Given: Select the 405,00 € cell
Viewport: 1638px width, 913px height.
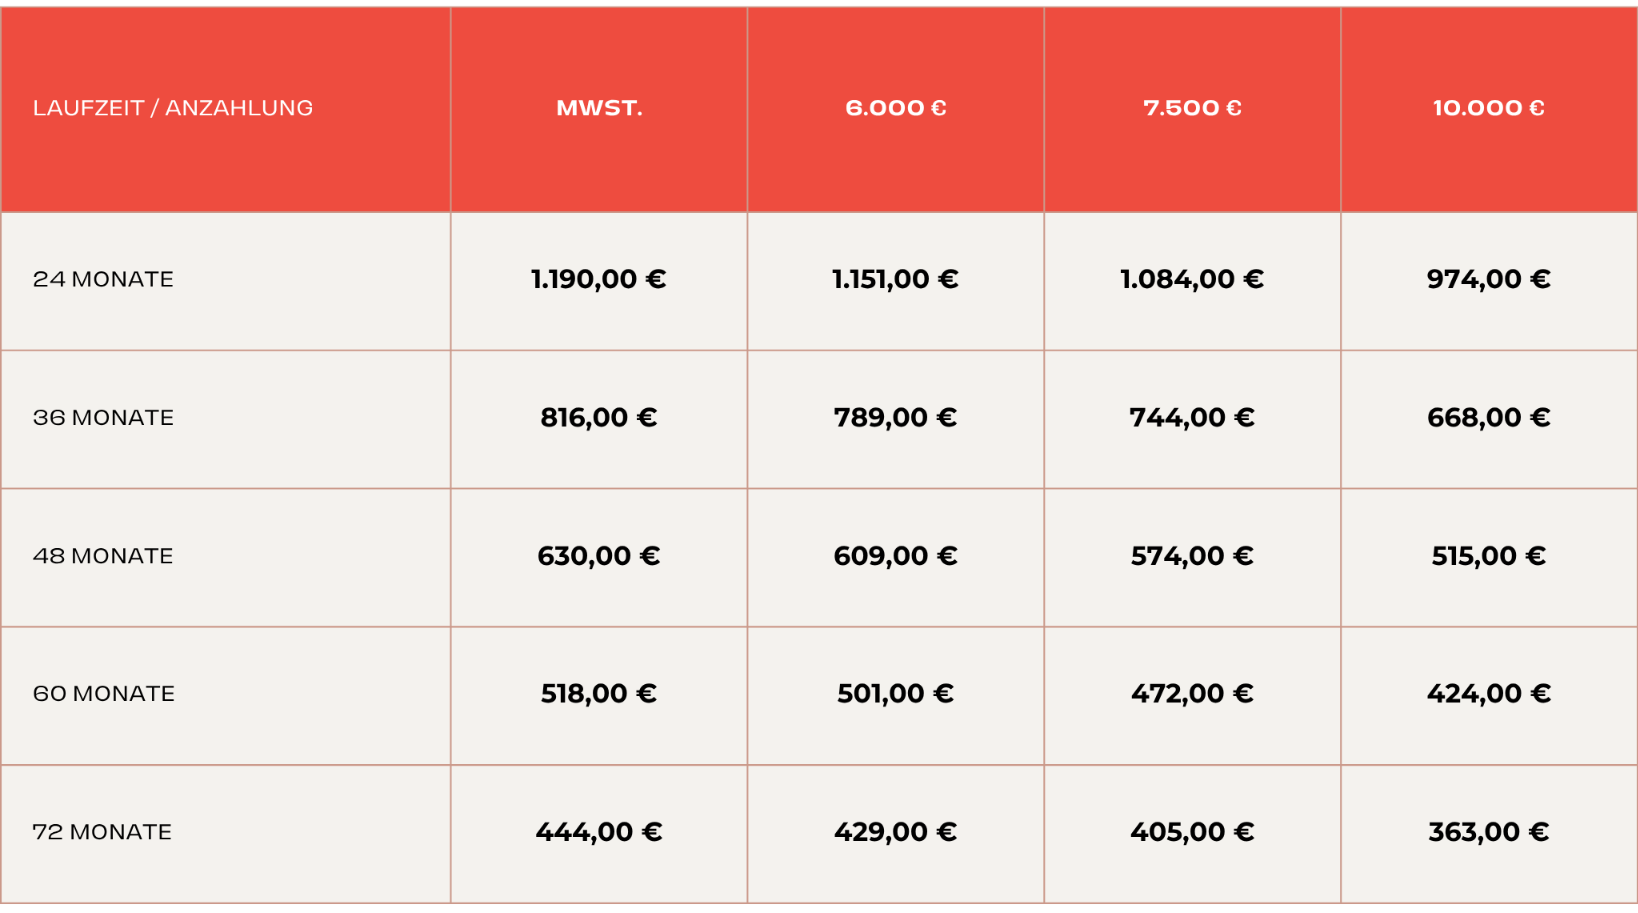Looking at the screenshot, I should 1192,833.
